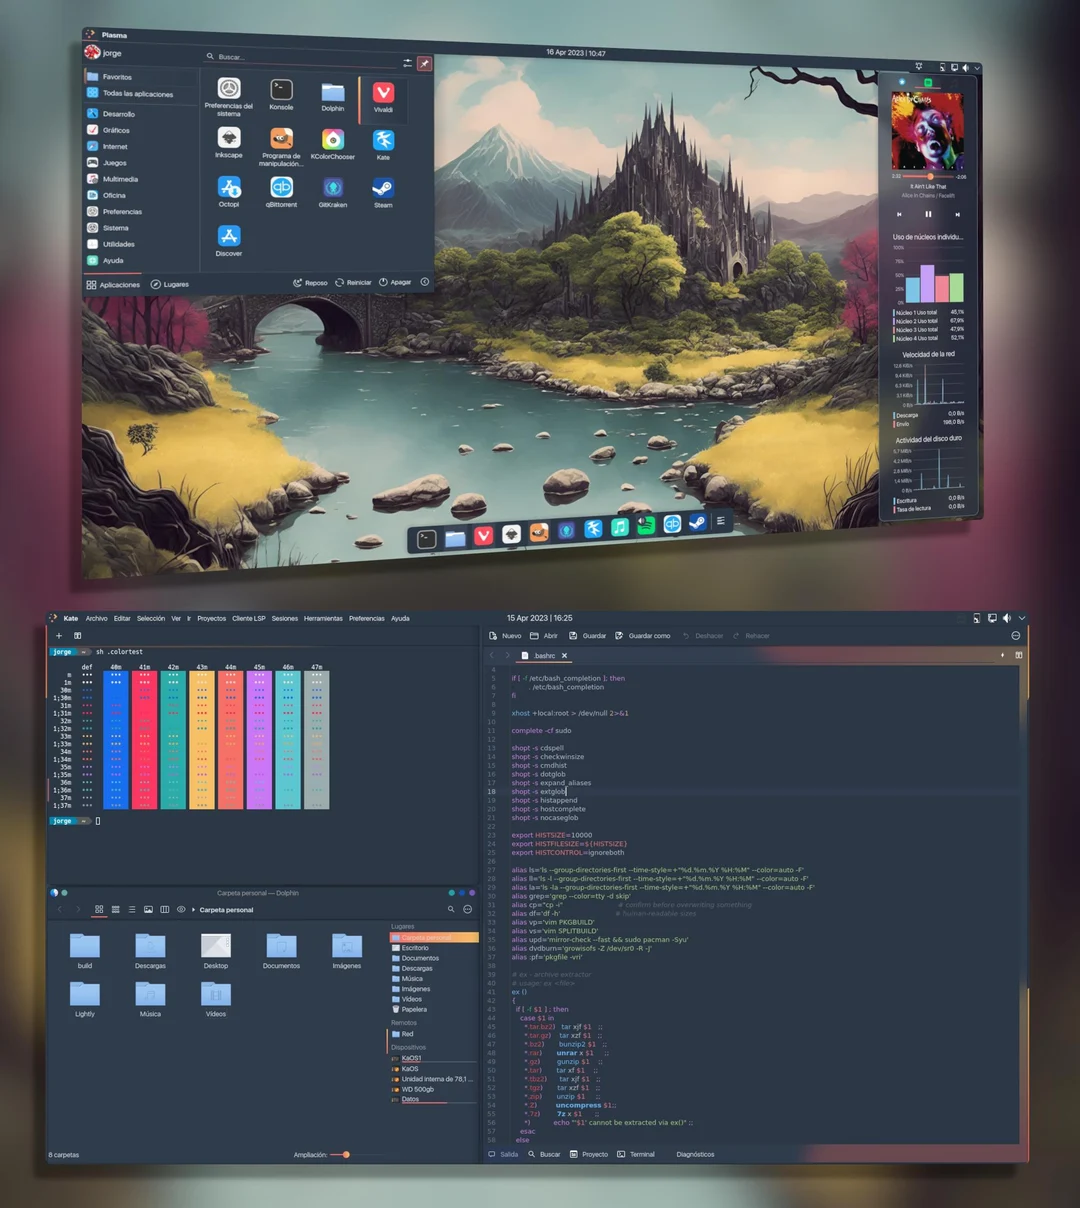
Task: Open GitKraken from the launcher
Action: coord(333,190)
